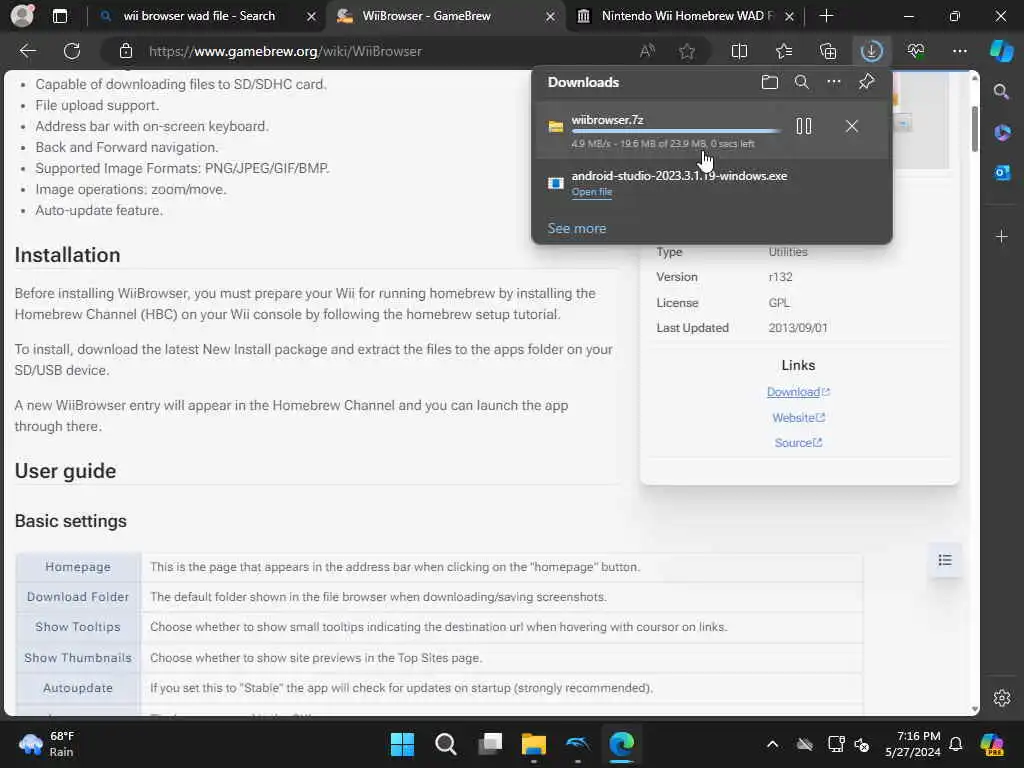Add this page to favorites star
Viewport: 1024px width, 768px height.
pyautogui.click(x=686, y=51)
